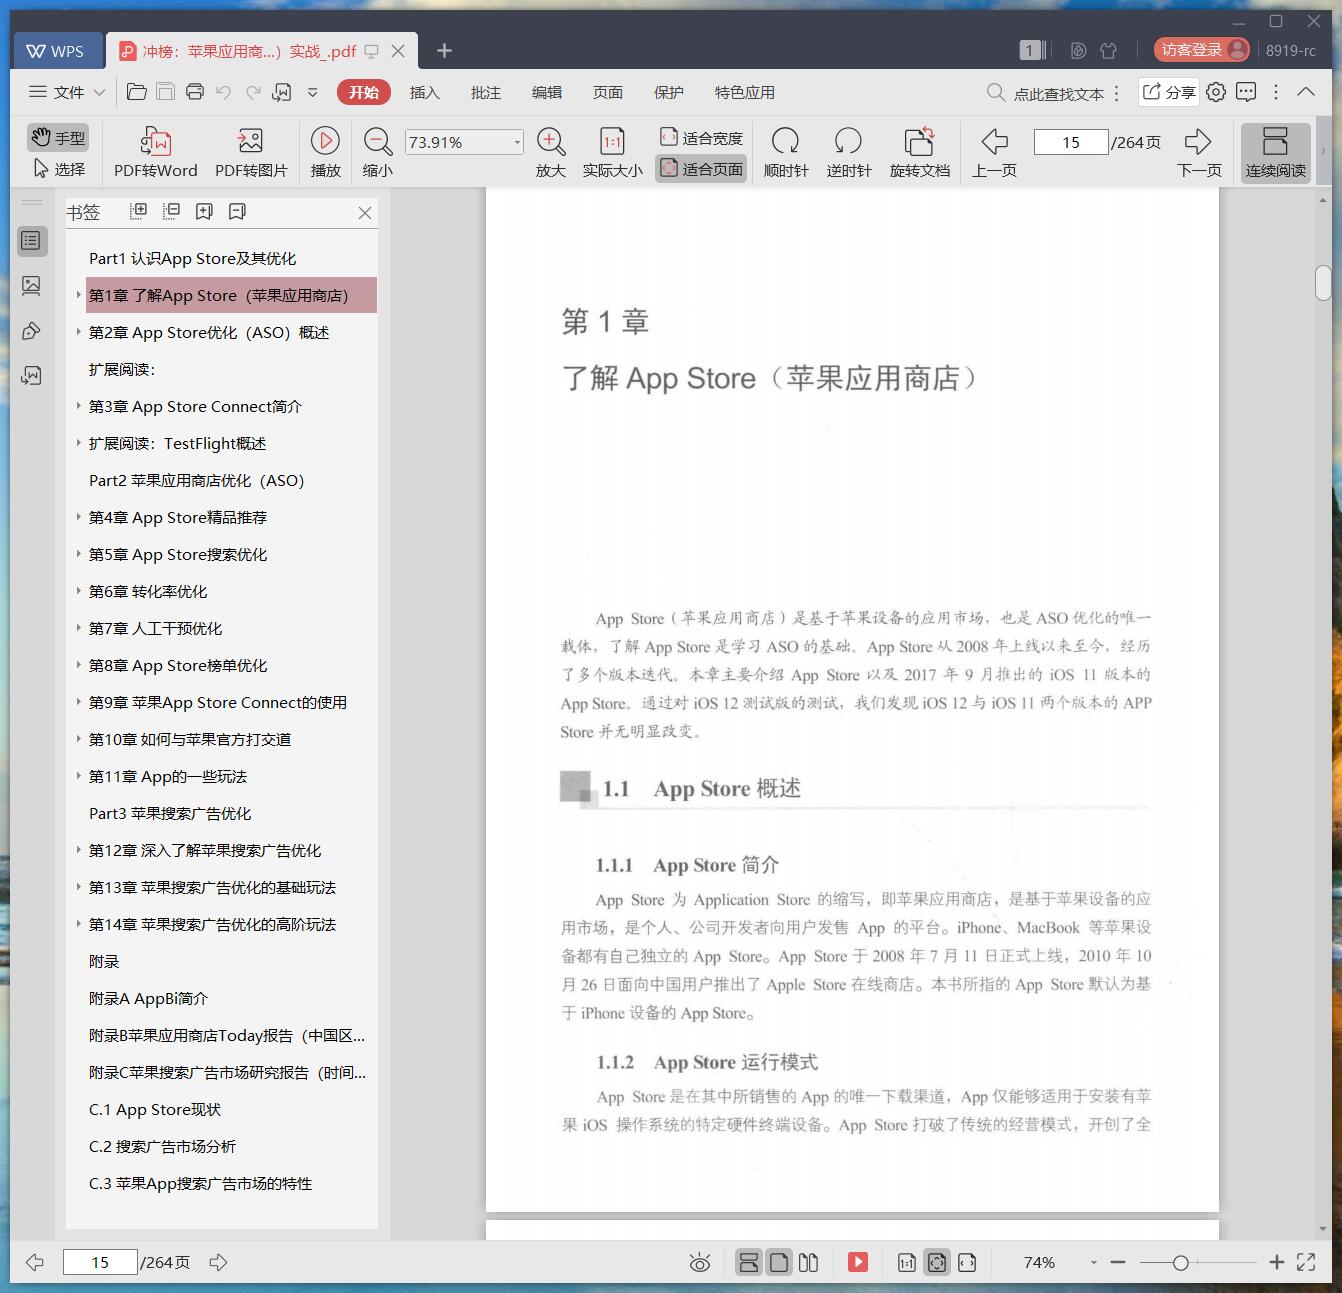Screen dimensions: 1342x1293
Task: Go to previous page 上一页
Action: [994, 152]
